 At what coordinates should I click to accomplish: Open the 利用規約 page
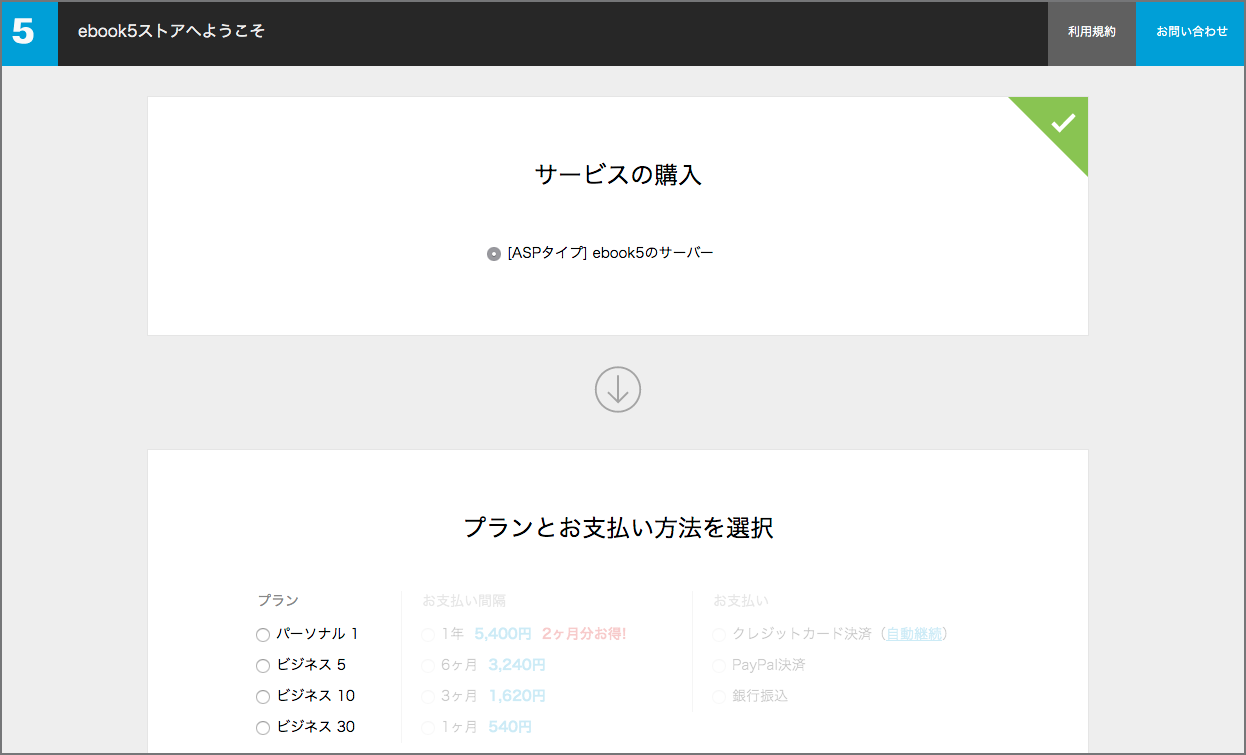click(1092, 33)
